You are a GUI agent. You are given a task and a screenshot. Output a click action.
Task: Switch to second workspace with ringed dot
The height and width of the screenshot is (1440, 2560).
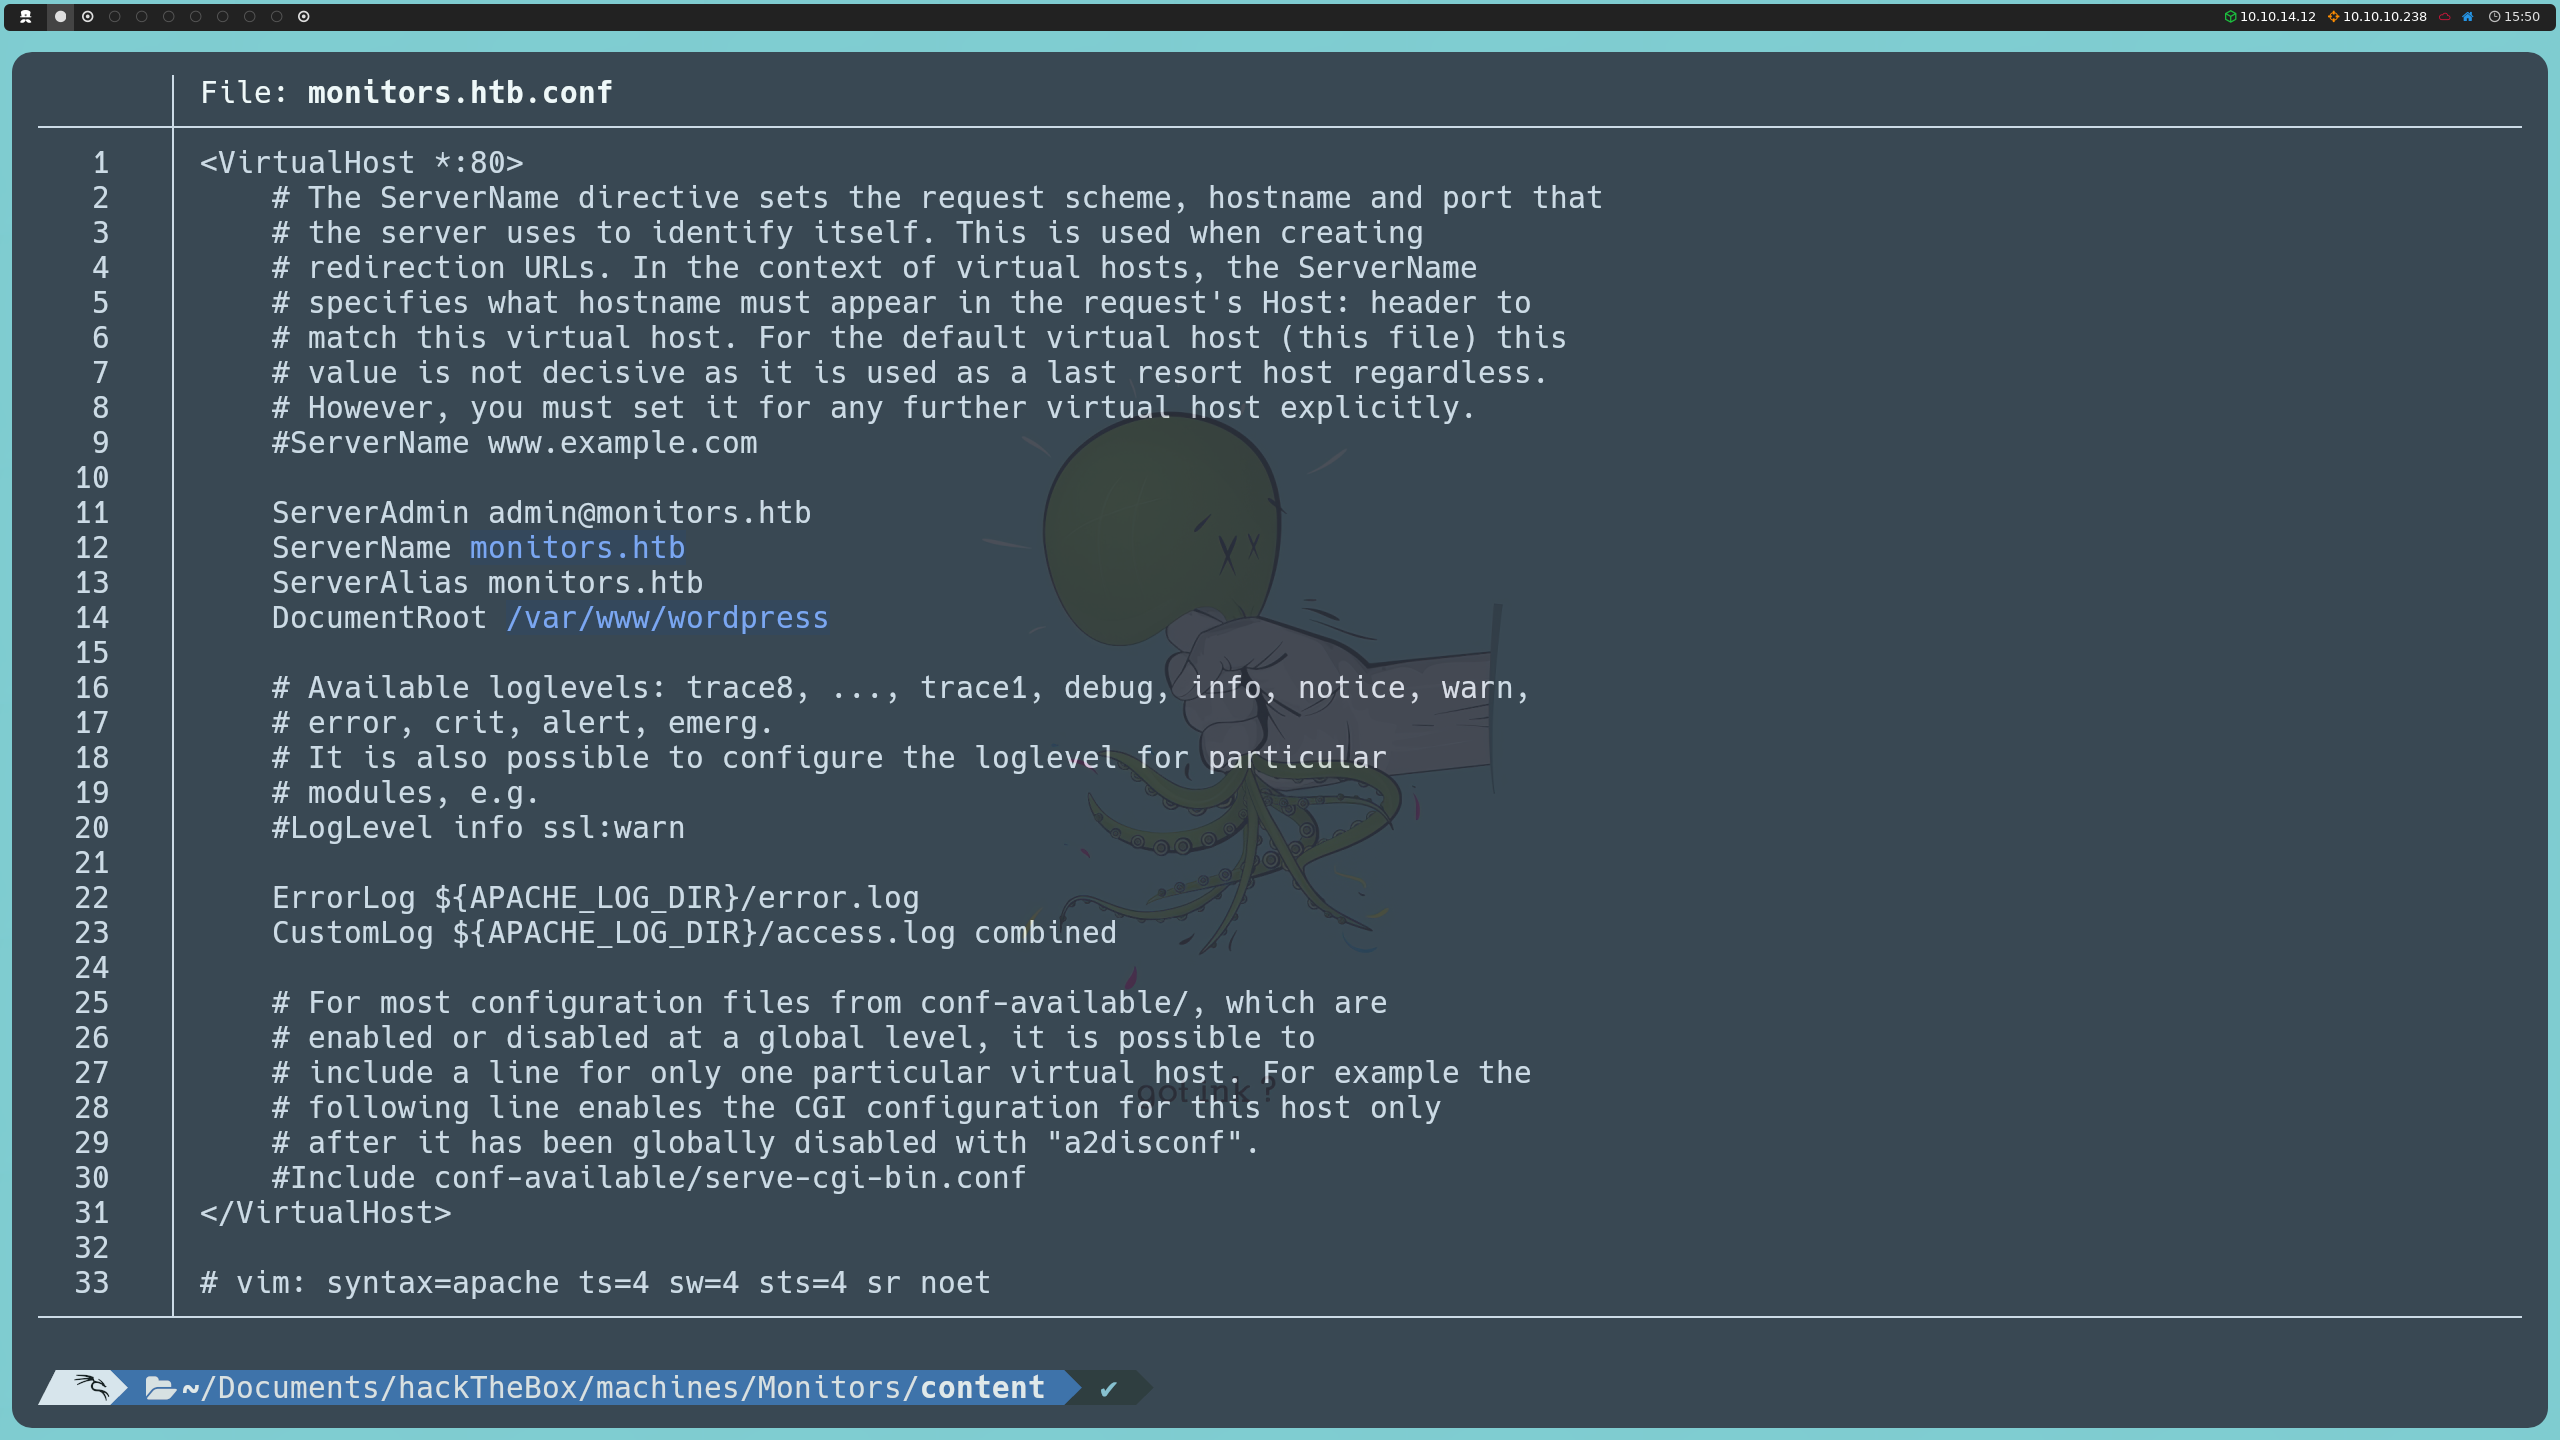point(88,16)
